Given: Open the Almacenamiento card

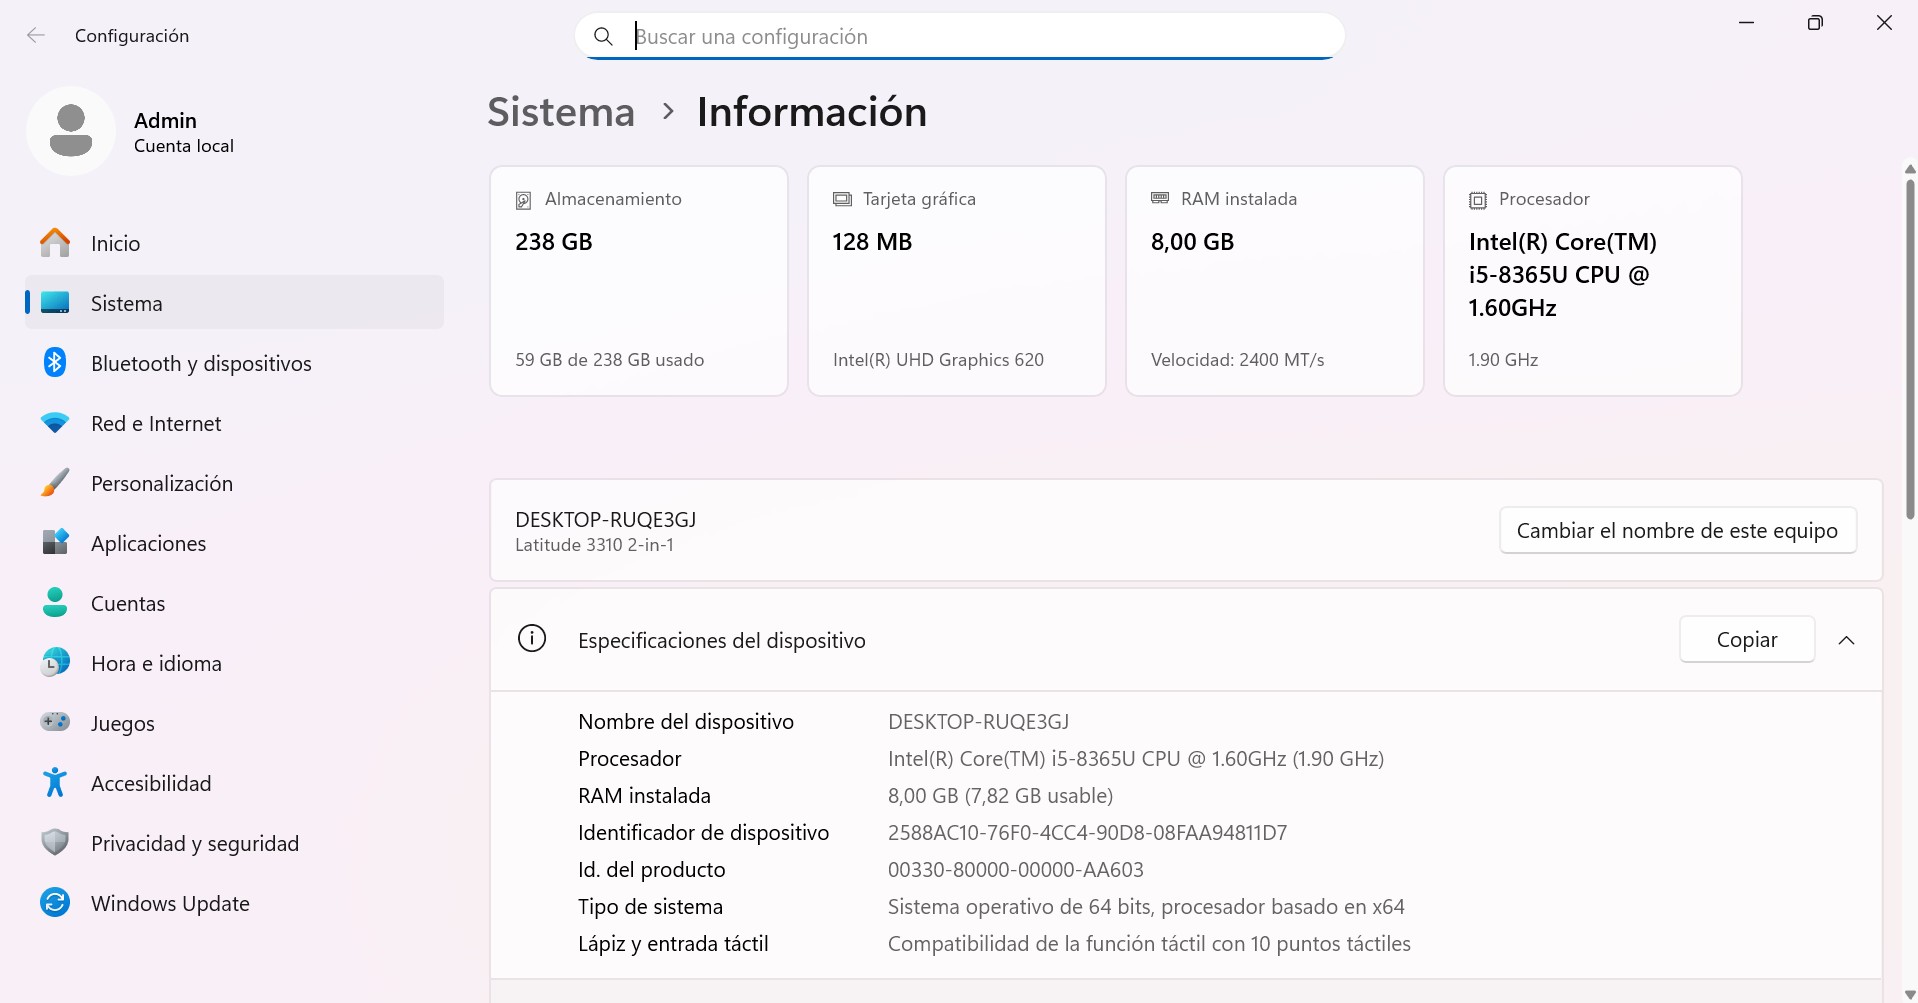Looking at the screenshot, I should coord(638,281).
